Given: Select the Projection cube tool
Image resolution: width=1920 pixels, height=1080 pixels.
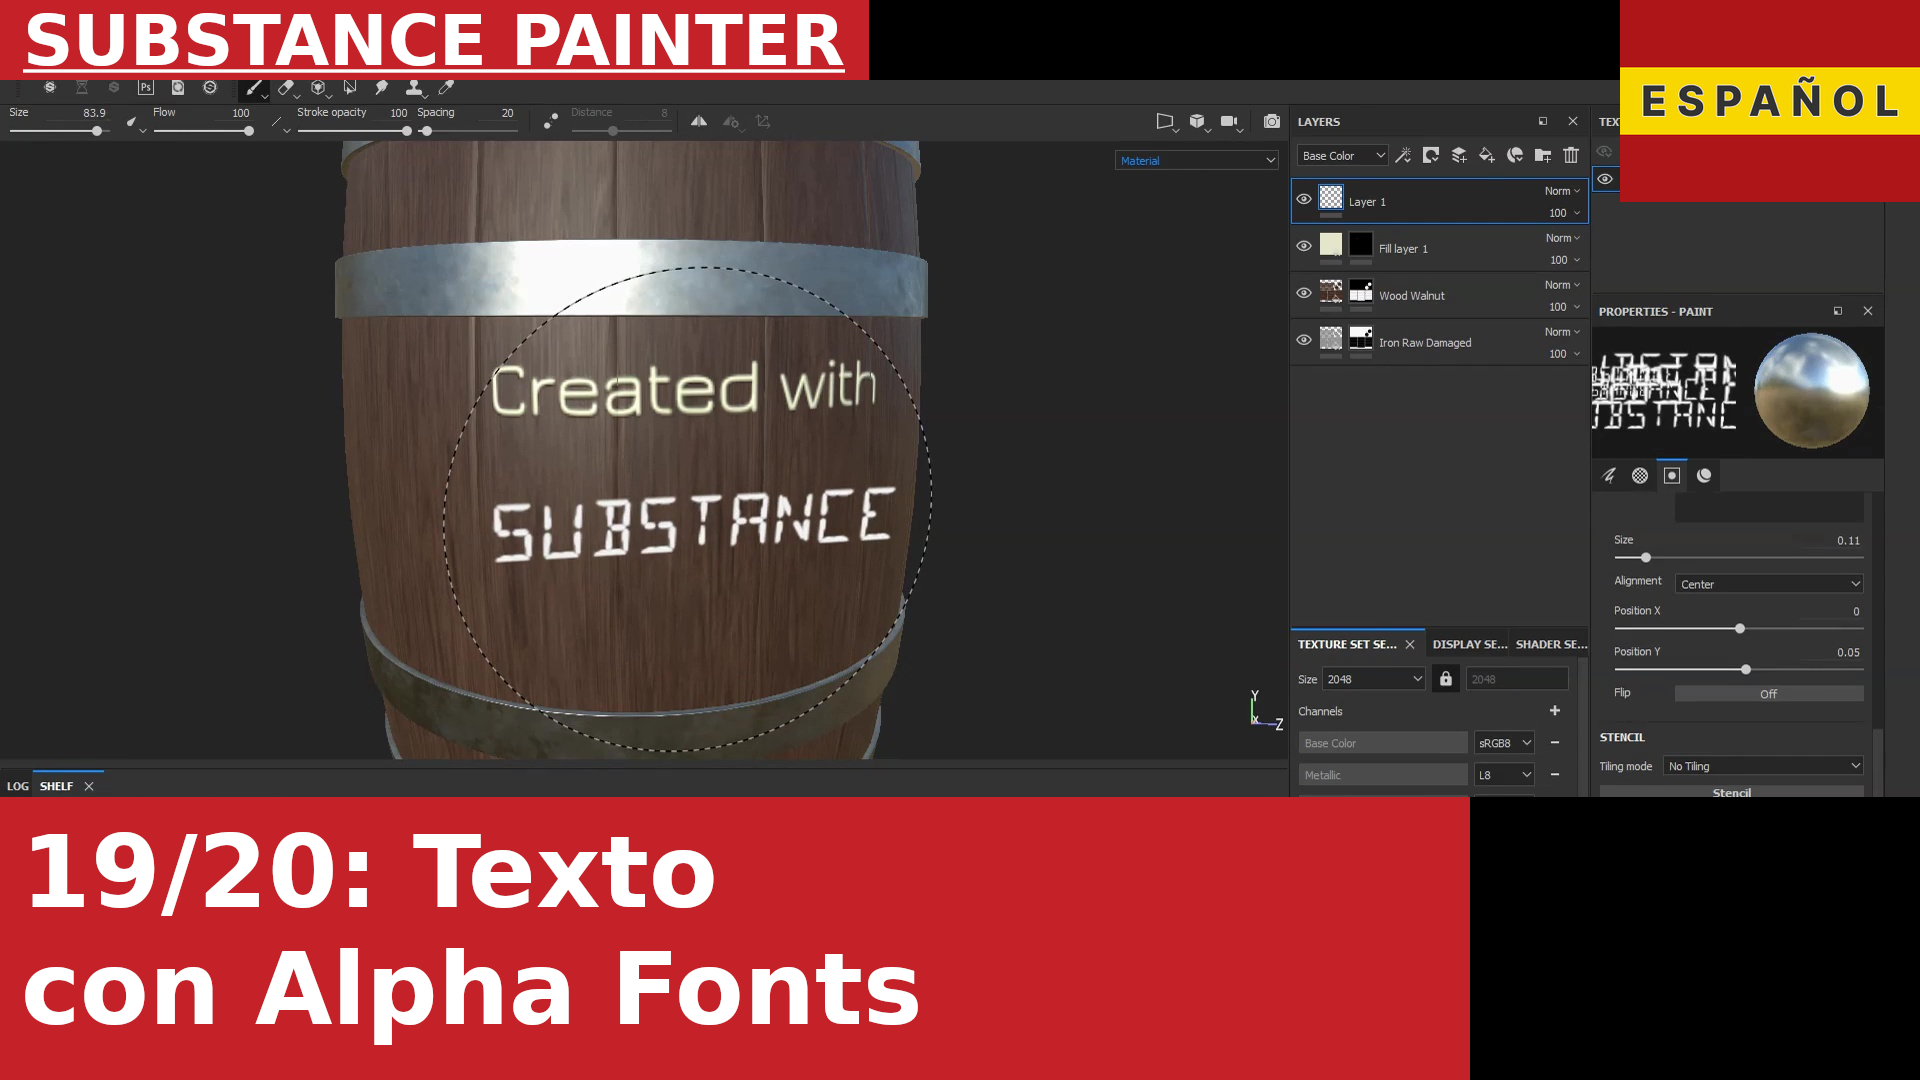Looking at the screenshot, I should pos(318,88).
